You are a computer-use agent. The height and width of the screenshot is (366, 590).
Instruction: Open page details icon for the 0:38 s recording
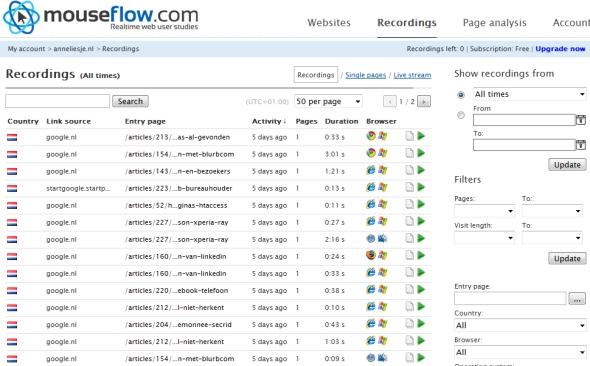coord(409,290)
